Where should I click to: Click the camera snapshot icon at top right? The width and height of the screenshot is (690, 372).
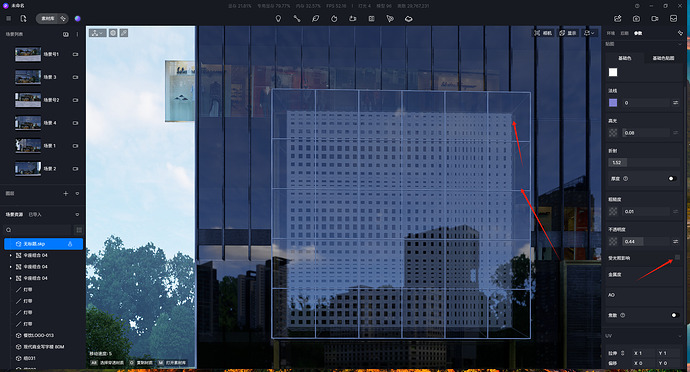tap(636, 18)
